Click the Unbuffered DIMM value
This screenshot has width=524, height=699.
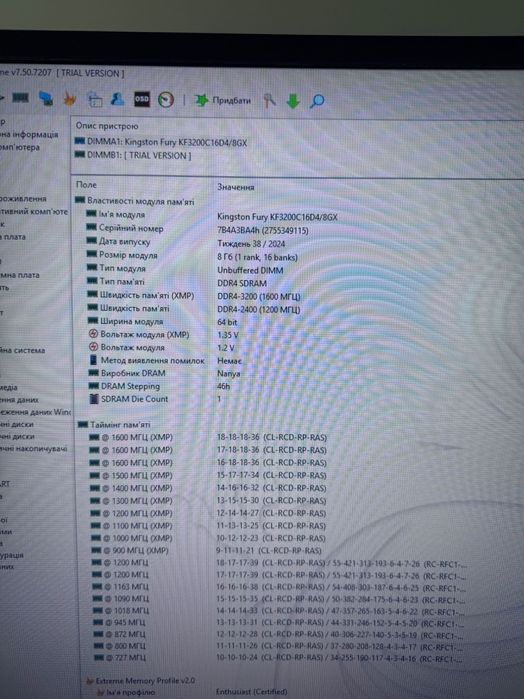pyautogui.click(x=250, y=270)
